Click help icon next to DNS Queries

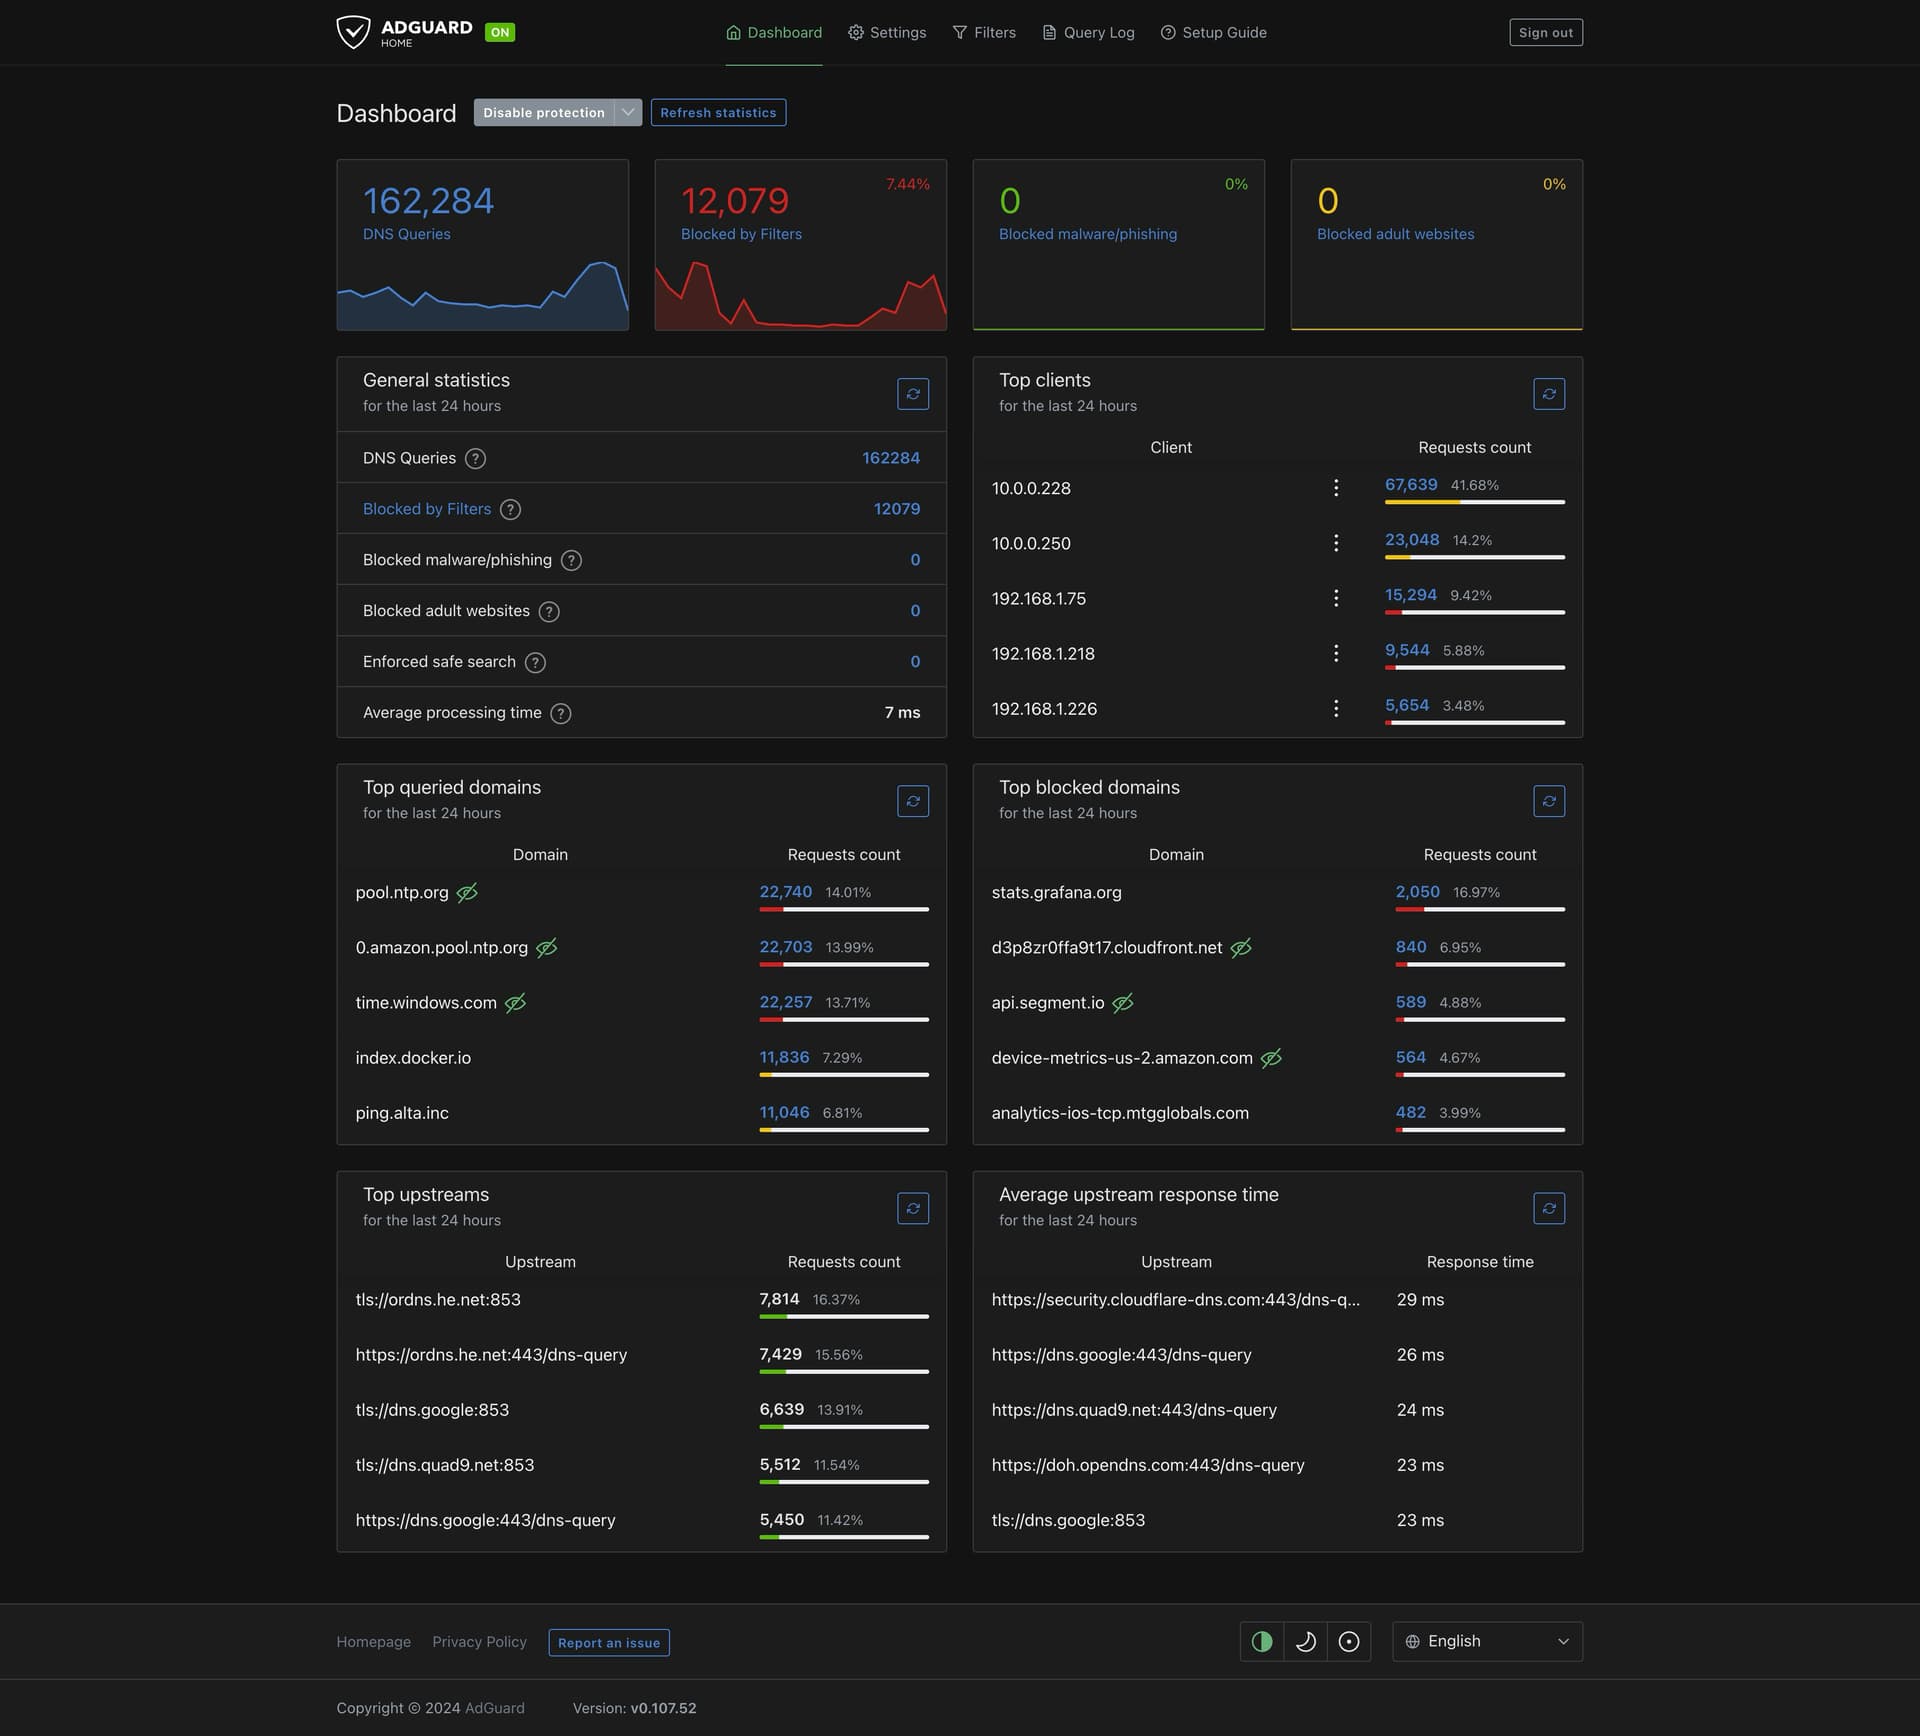click(x=476, y=459)
